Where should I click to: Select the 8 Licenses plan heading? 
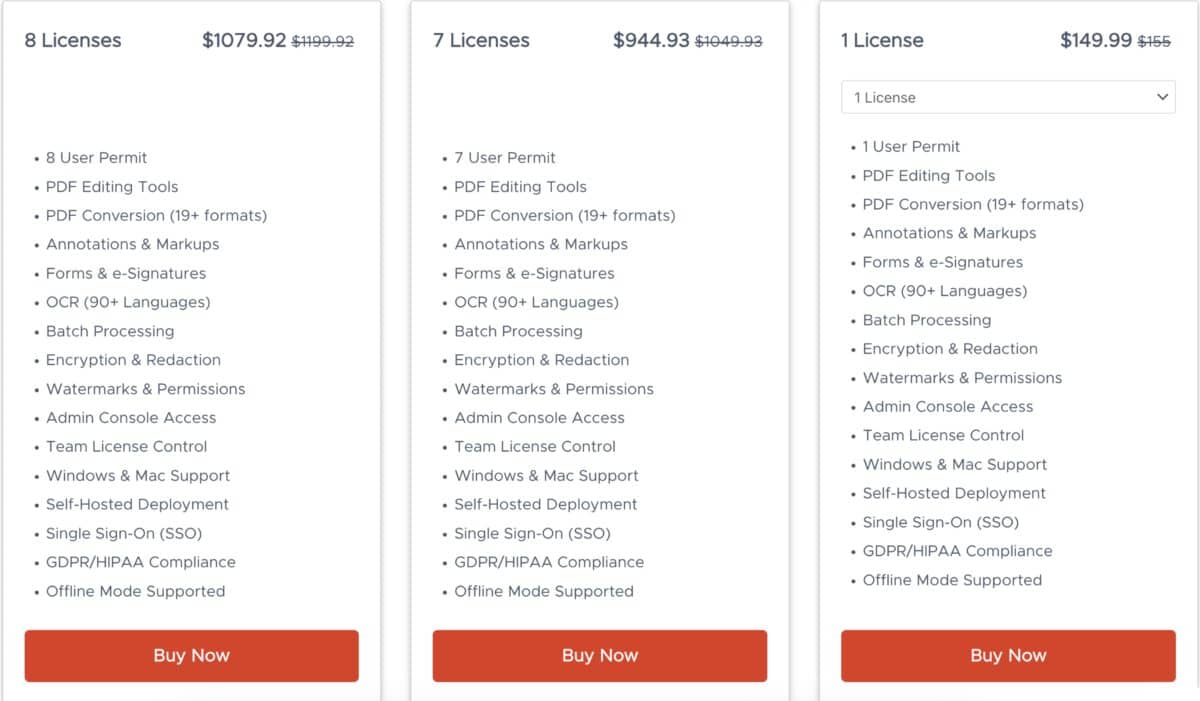point(71,40)
